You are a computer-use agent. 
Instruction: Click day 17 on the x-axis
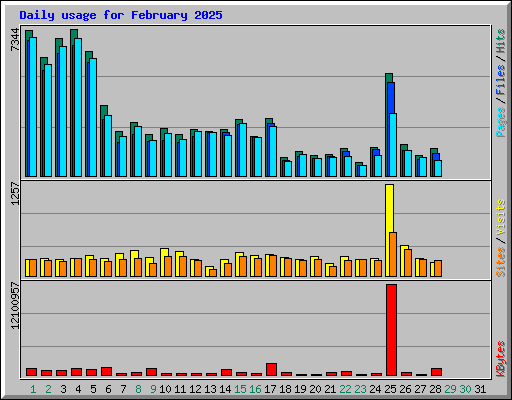point(270,389)
